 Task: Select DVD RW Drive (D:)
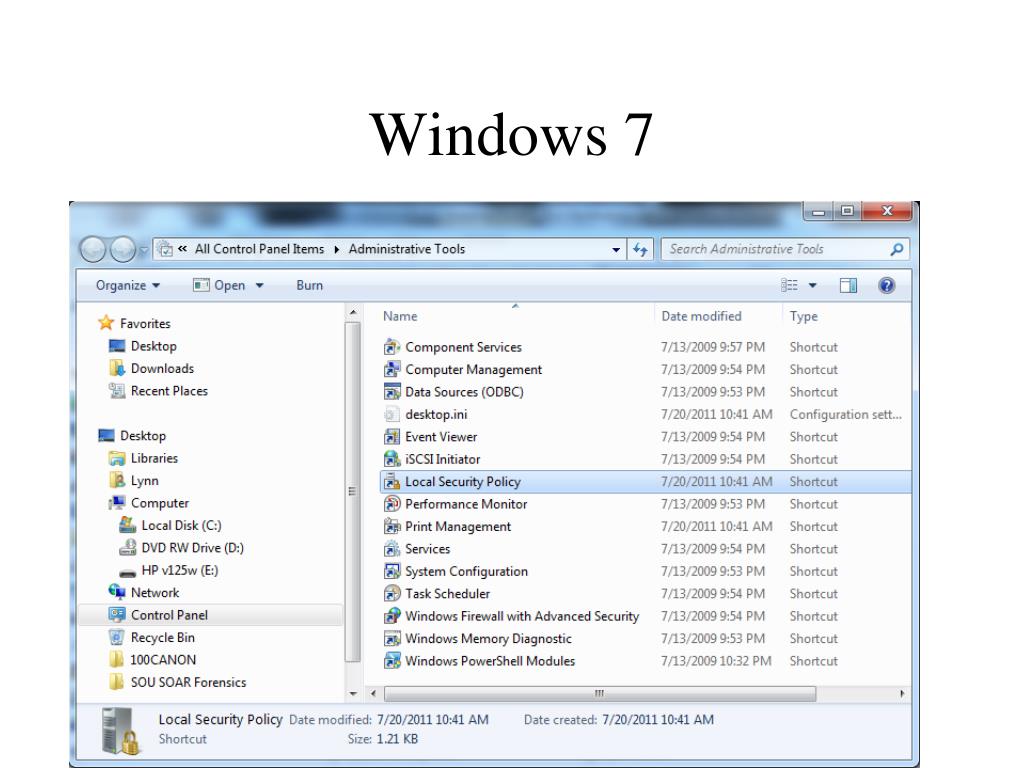pyautogui.click(x=192, y=548)
